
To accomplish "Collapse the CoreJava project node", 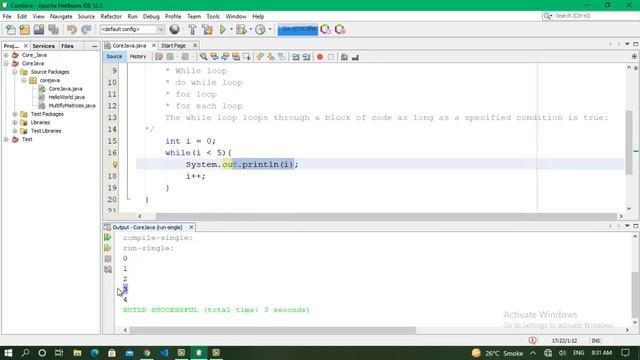I will [x=6, y=64].
